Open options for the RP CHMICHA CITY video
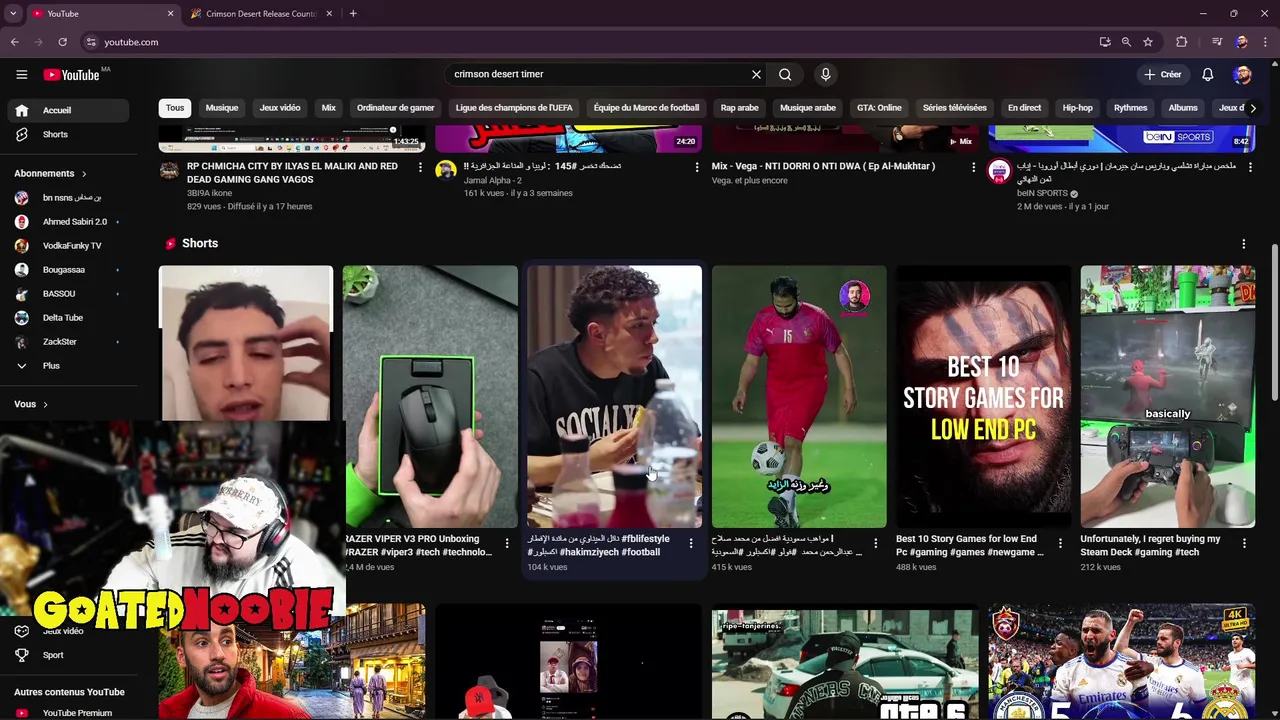Viewport: 1280px width, 720px height. [420, 167]
